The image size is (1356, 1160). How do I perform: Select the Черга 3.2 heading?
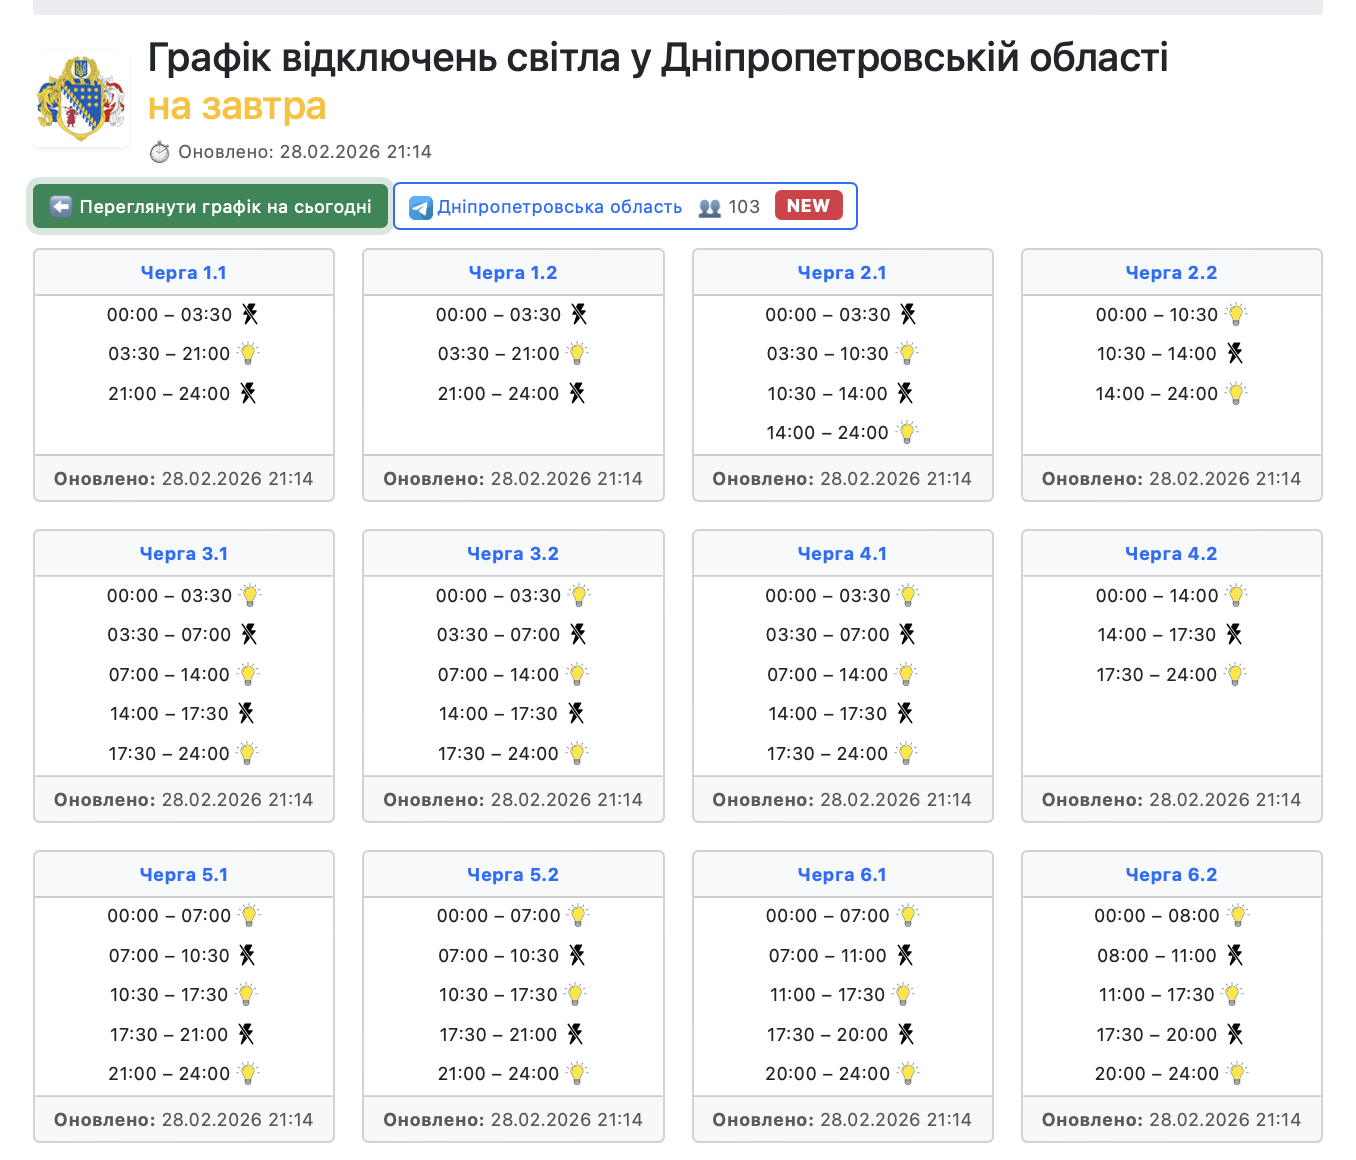click(513, 554)
